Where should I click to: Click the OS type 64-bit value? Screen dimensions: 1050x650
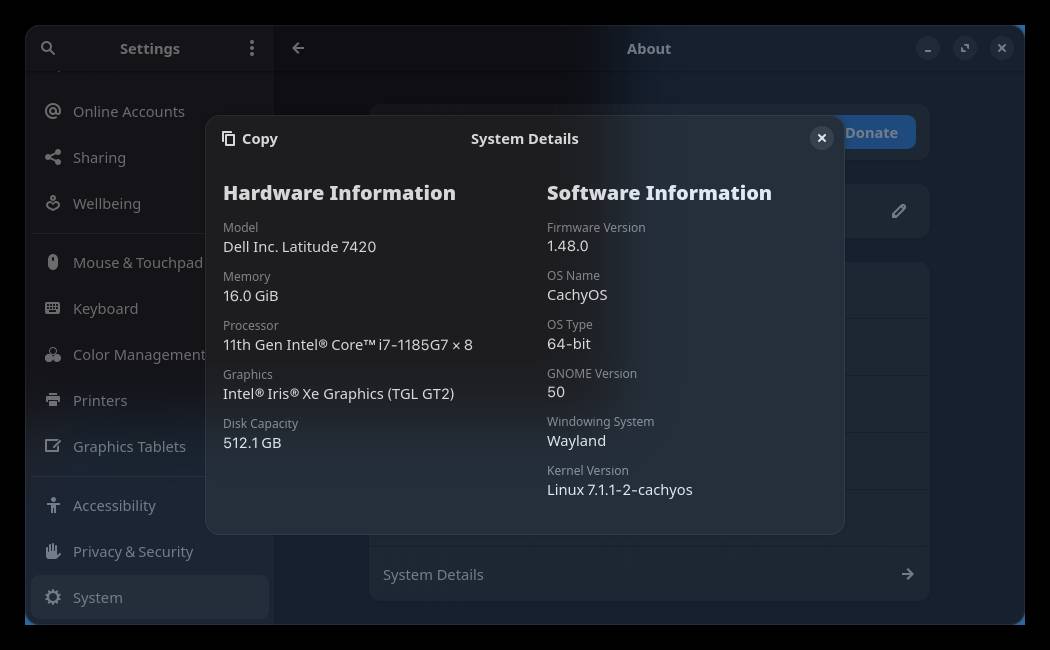[x=569, y=343]
